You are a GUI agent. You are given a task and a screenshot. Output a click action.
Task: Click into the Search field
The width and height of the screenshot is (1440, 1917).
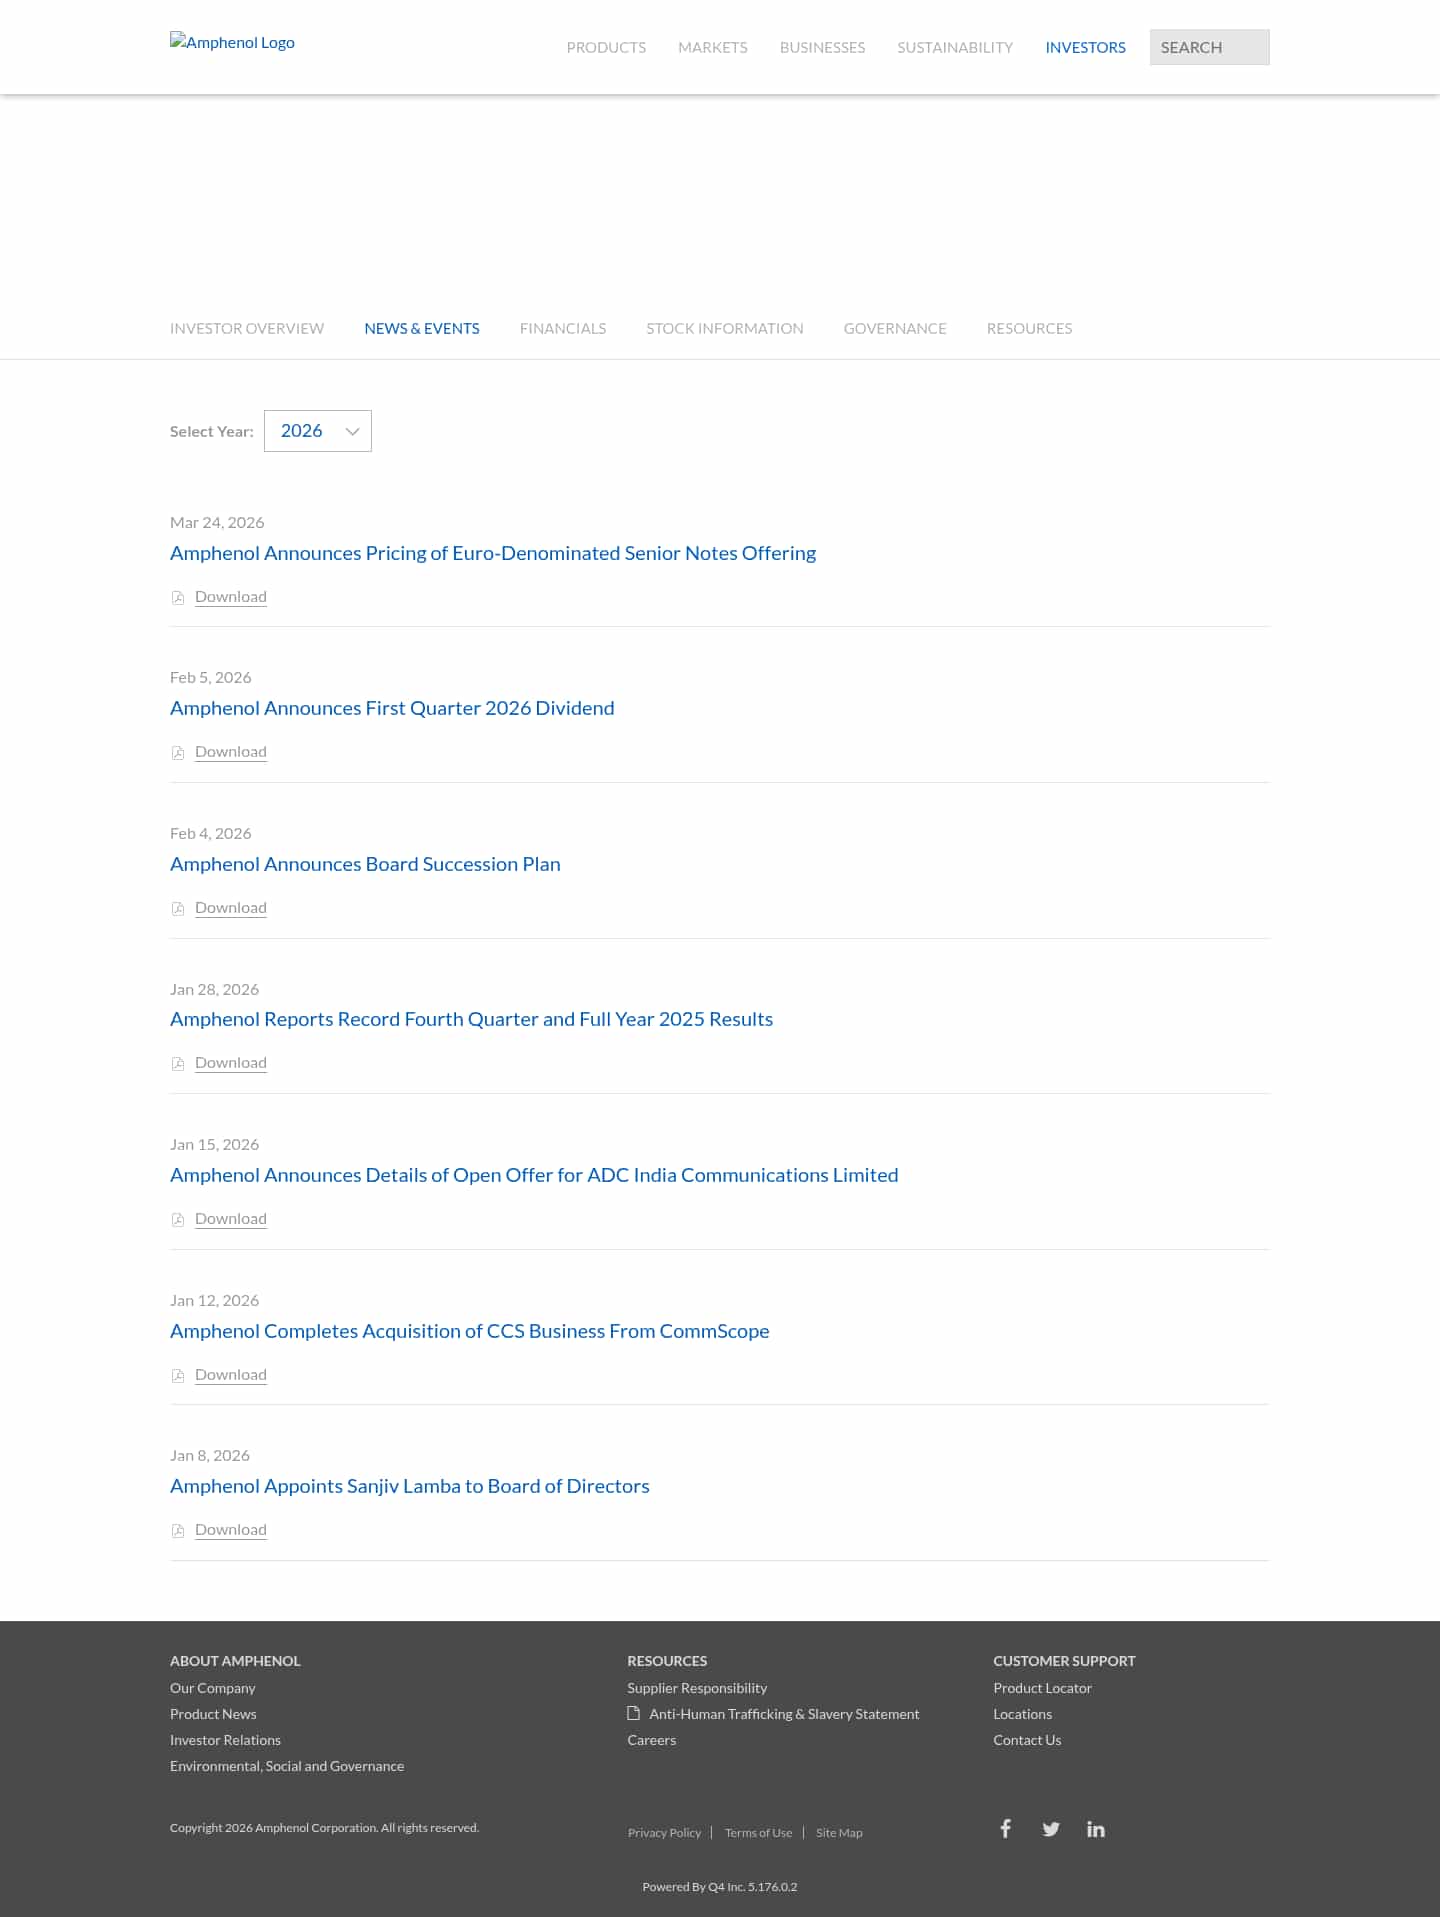point(1210,47)
